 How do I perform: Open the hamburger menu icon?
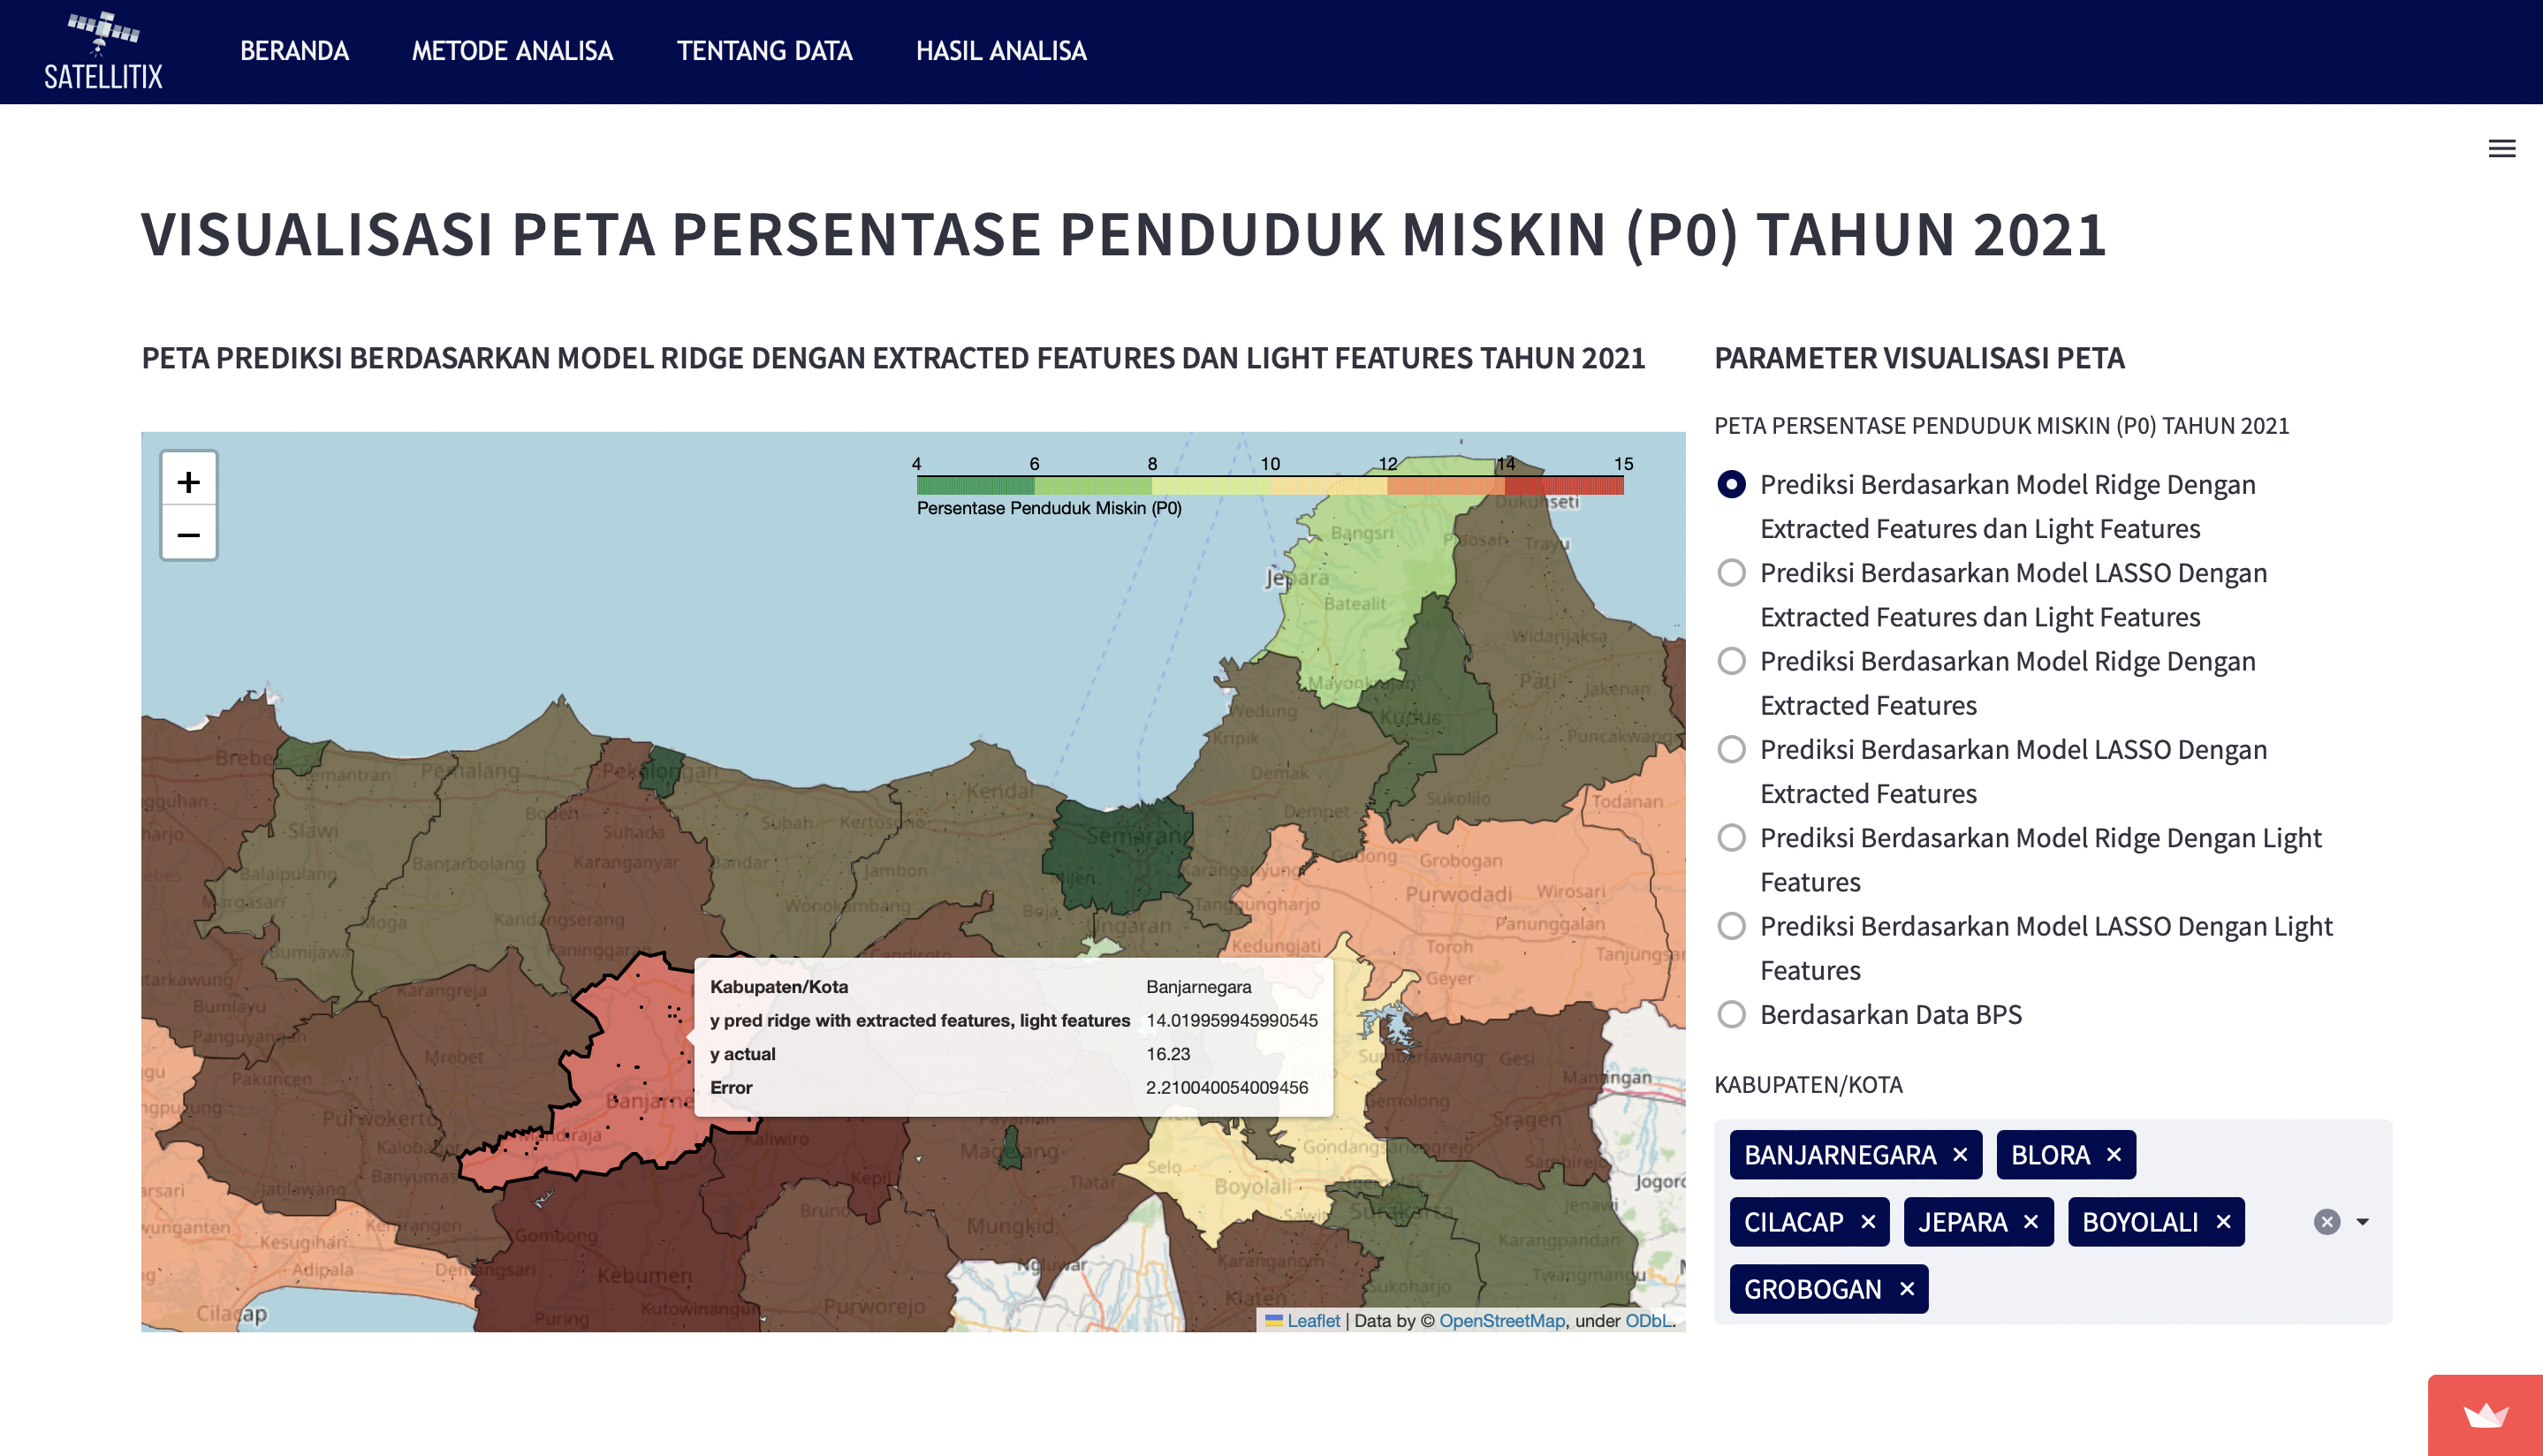(x=2501, y=149)
